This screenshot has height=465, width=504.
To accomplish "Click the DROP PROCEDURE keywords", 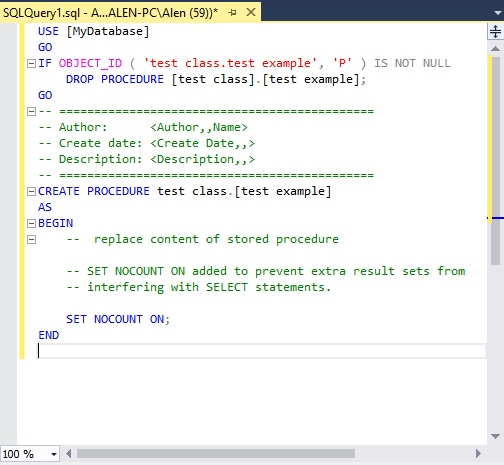I will pos(115,79).
